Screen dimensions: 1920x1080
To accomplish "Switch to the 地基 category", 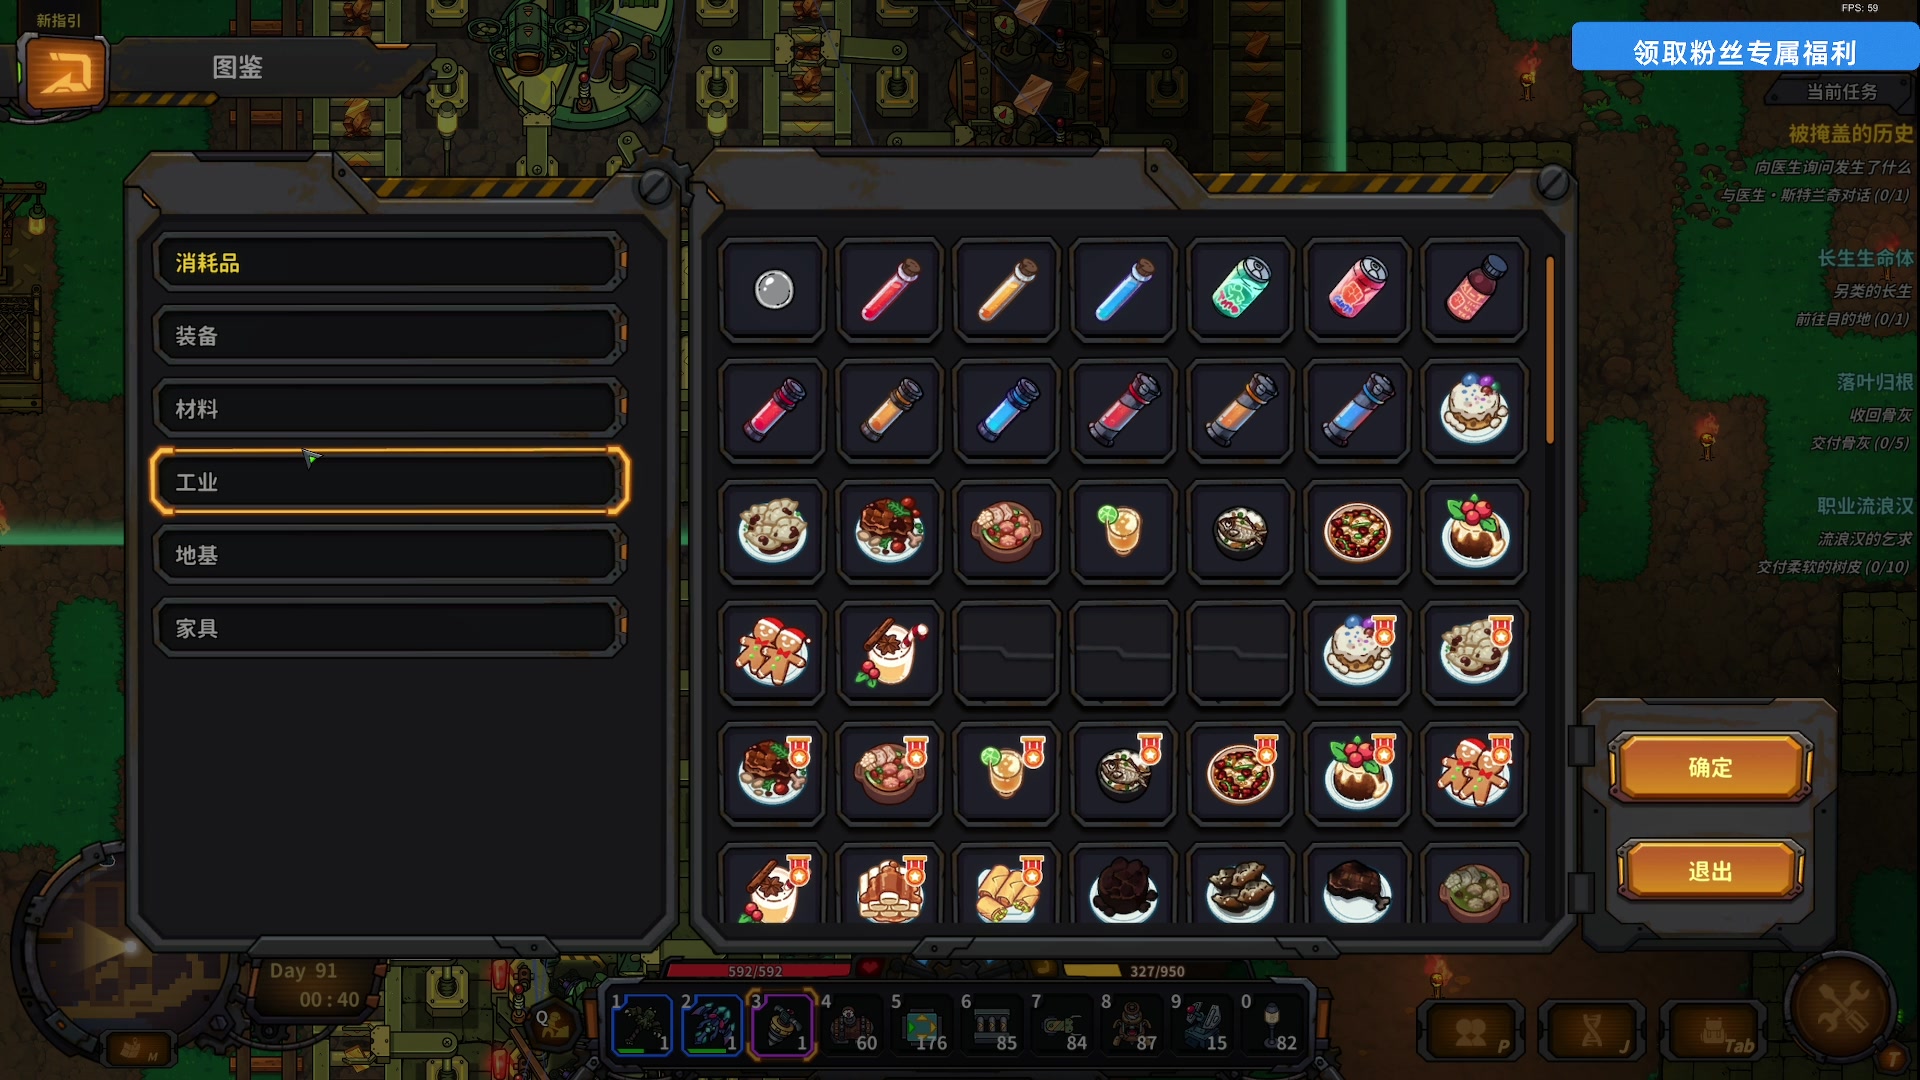I will (390, 555).
